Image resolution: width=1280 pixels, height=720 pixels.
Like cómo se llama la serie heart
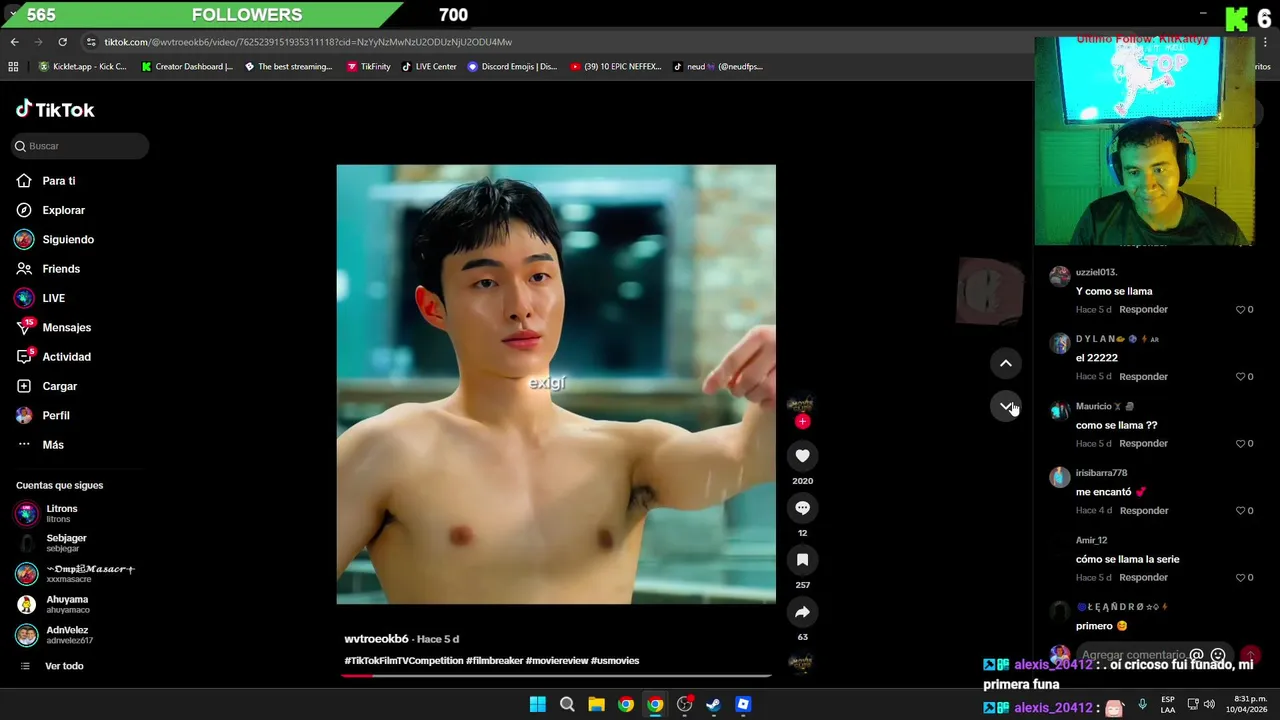click(1241, 578)
